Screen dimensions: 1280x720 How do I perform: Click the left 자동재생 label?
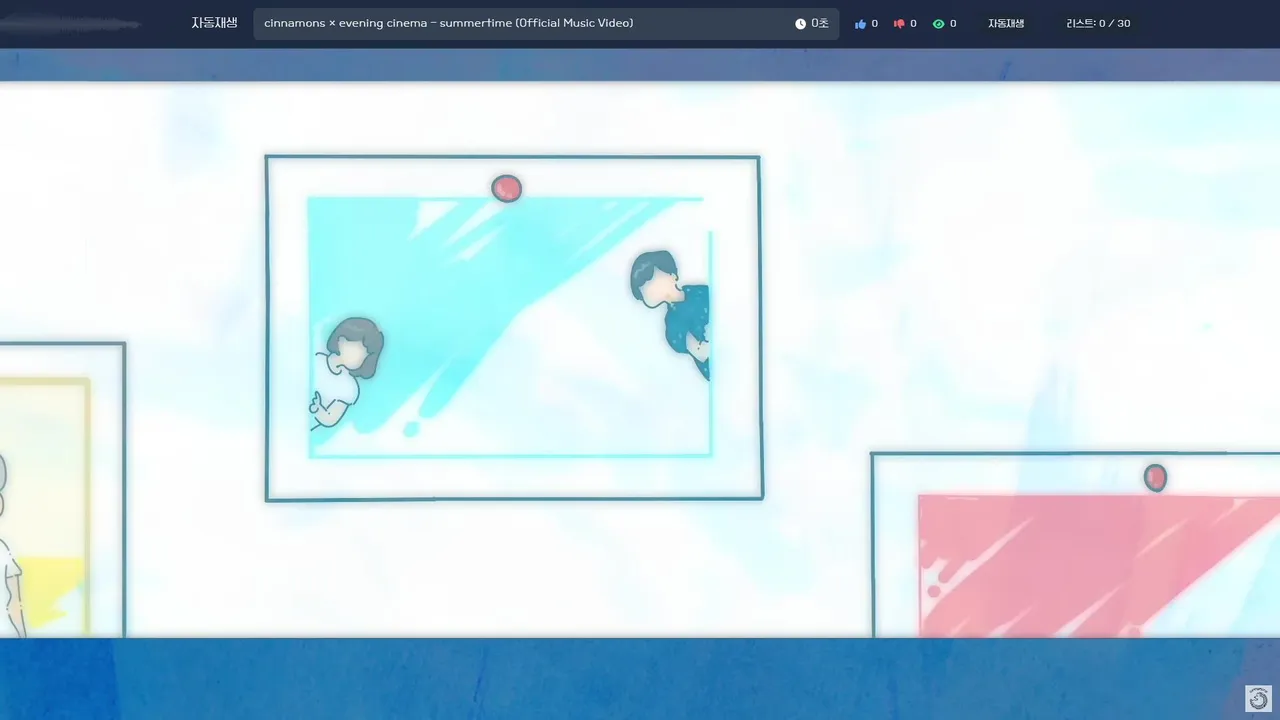214,23
